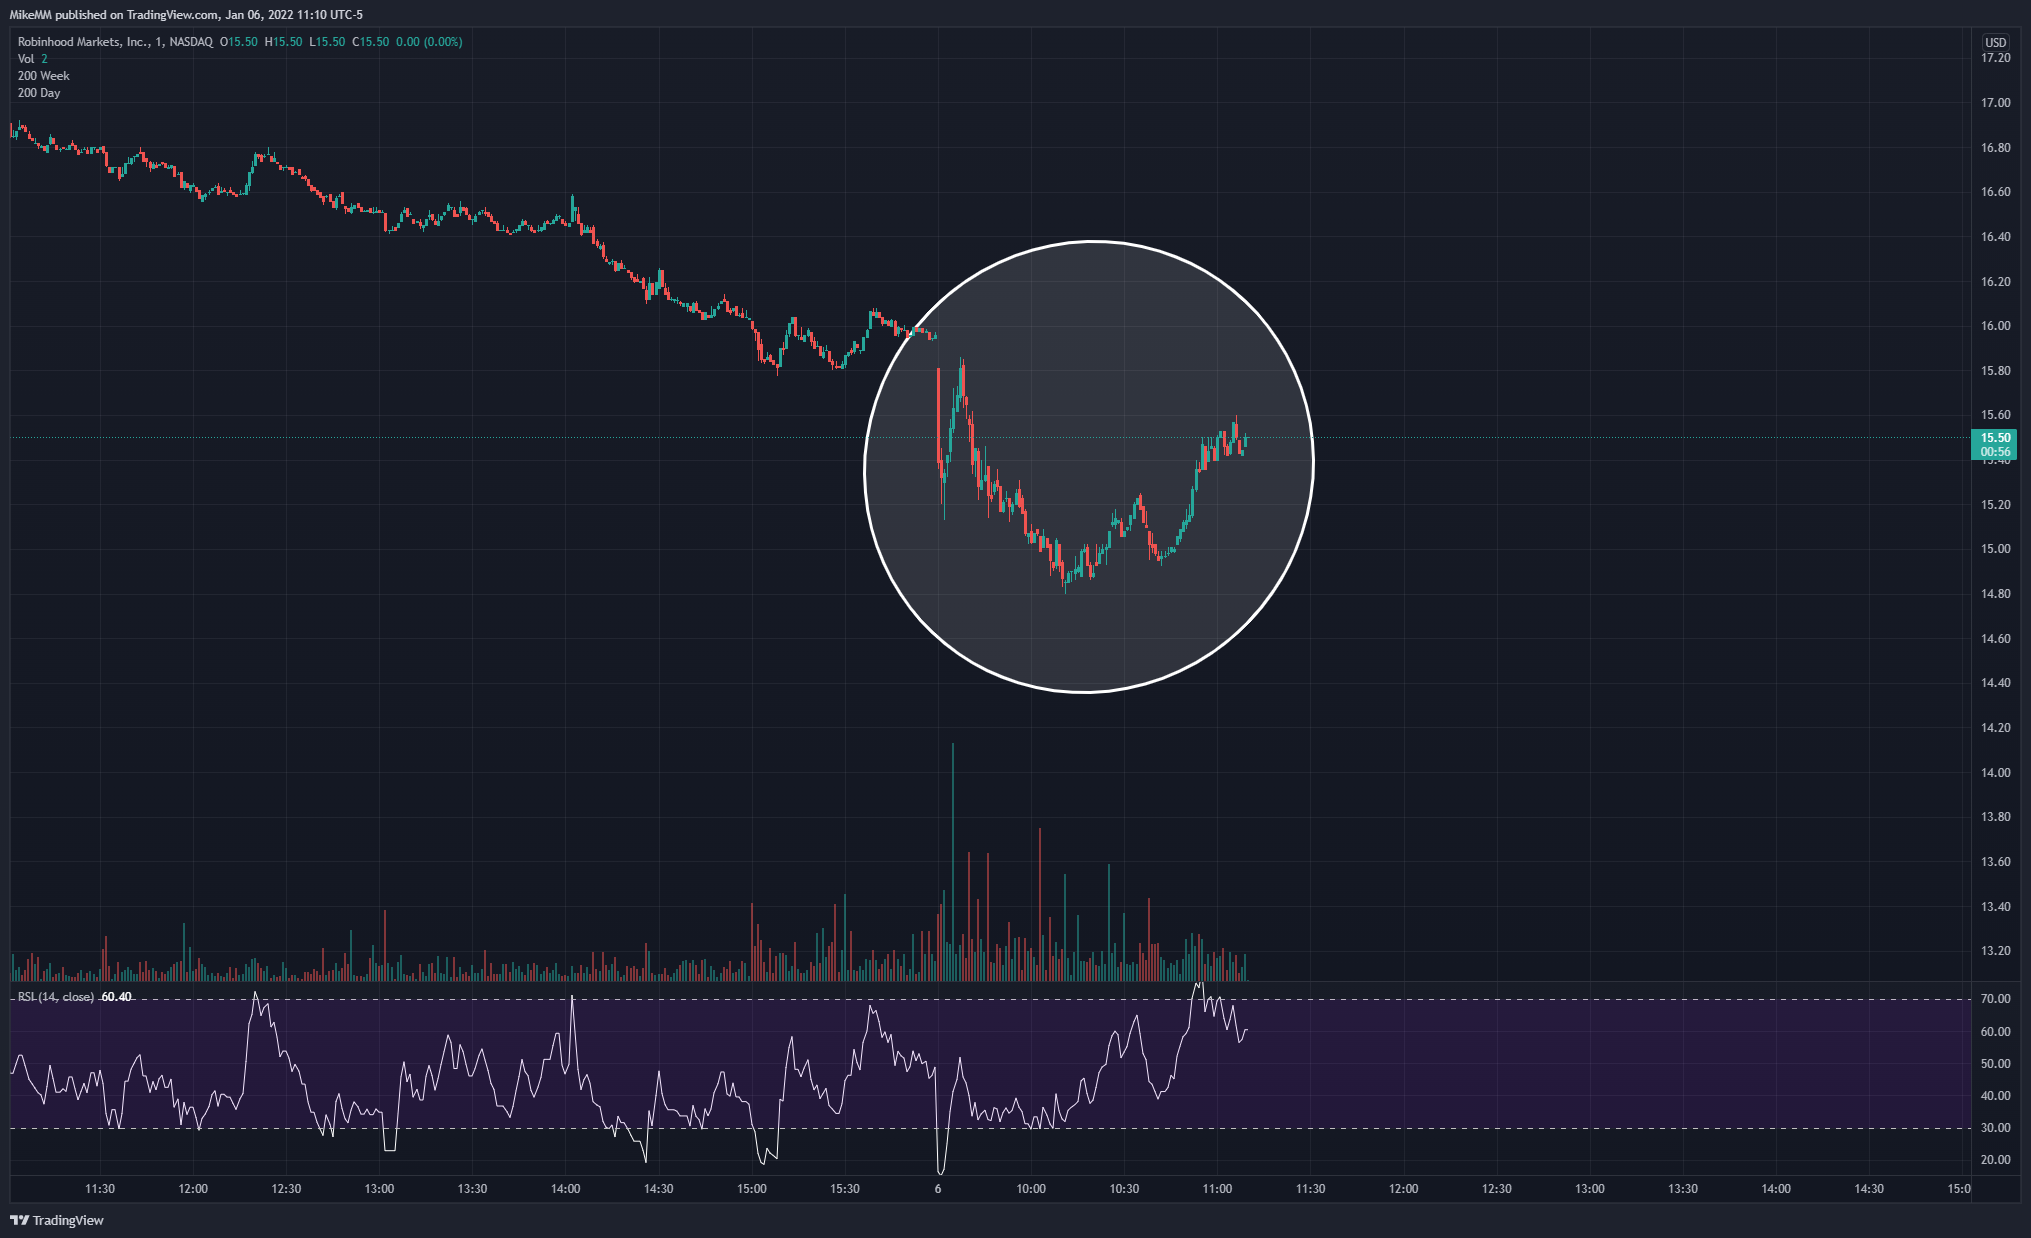This screenshot has width=2031, height=1238.
Task: Click the 10:30 time axis label
Action: tap(1124, 1189)
